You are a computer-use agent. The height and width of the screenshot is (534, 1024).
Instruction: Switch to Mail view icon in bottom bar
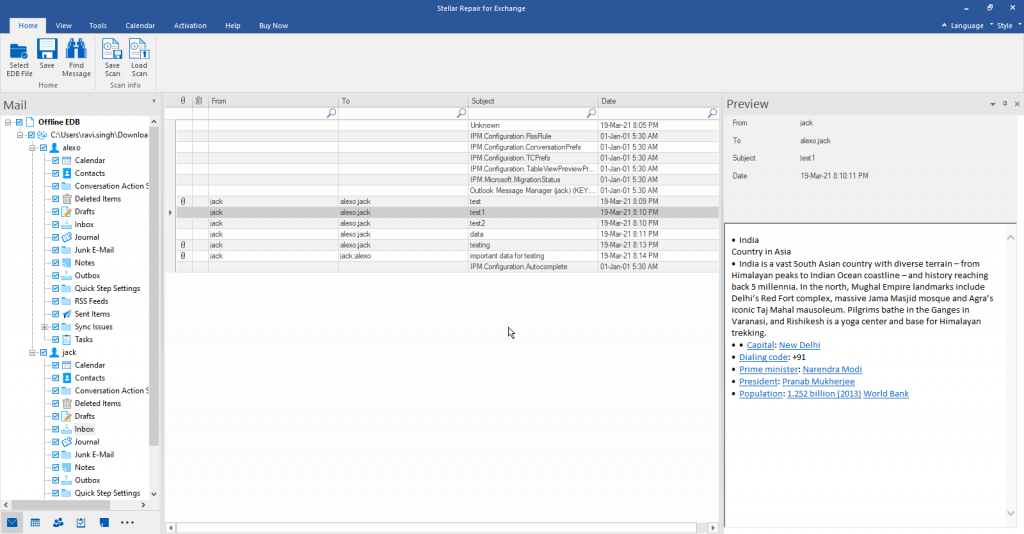pos(12,522)
